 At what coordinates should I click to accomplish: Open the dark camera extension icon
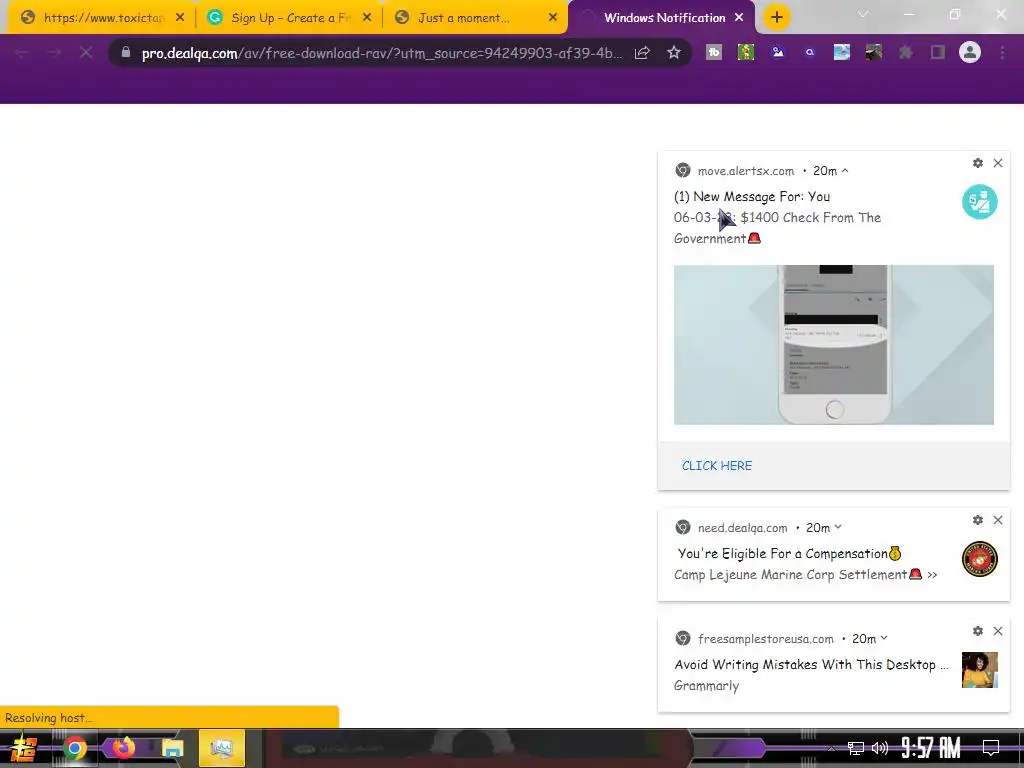[874, 52]
